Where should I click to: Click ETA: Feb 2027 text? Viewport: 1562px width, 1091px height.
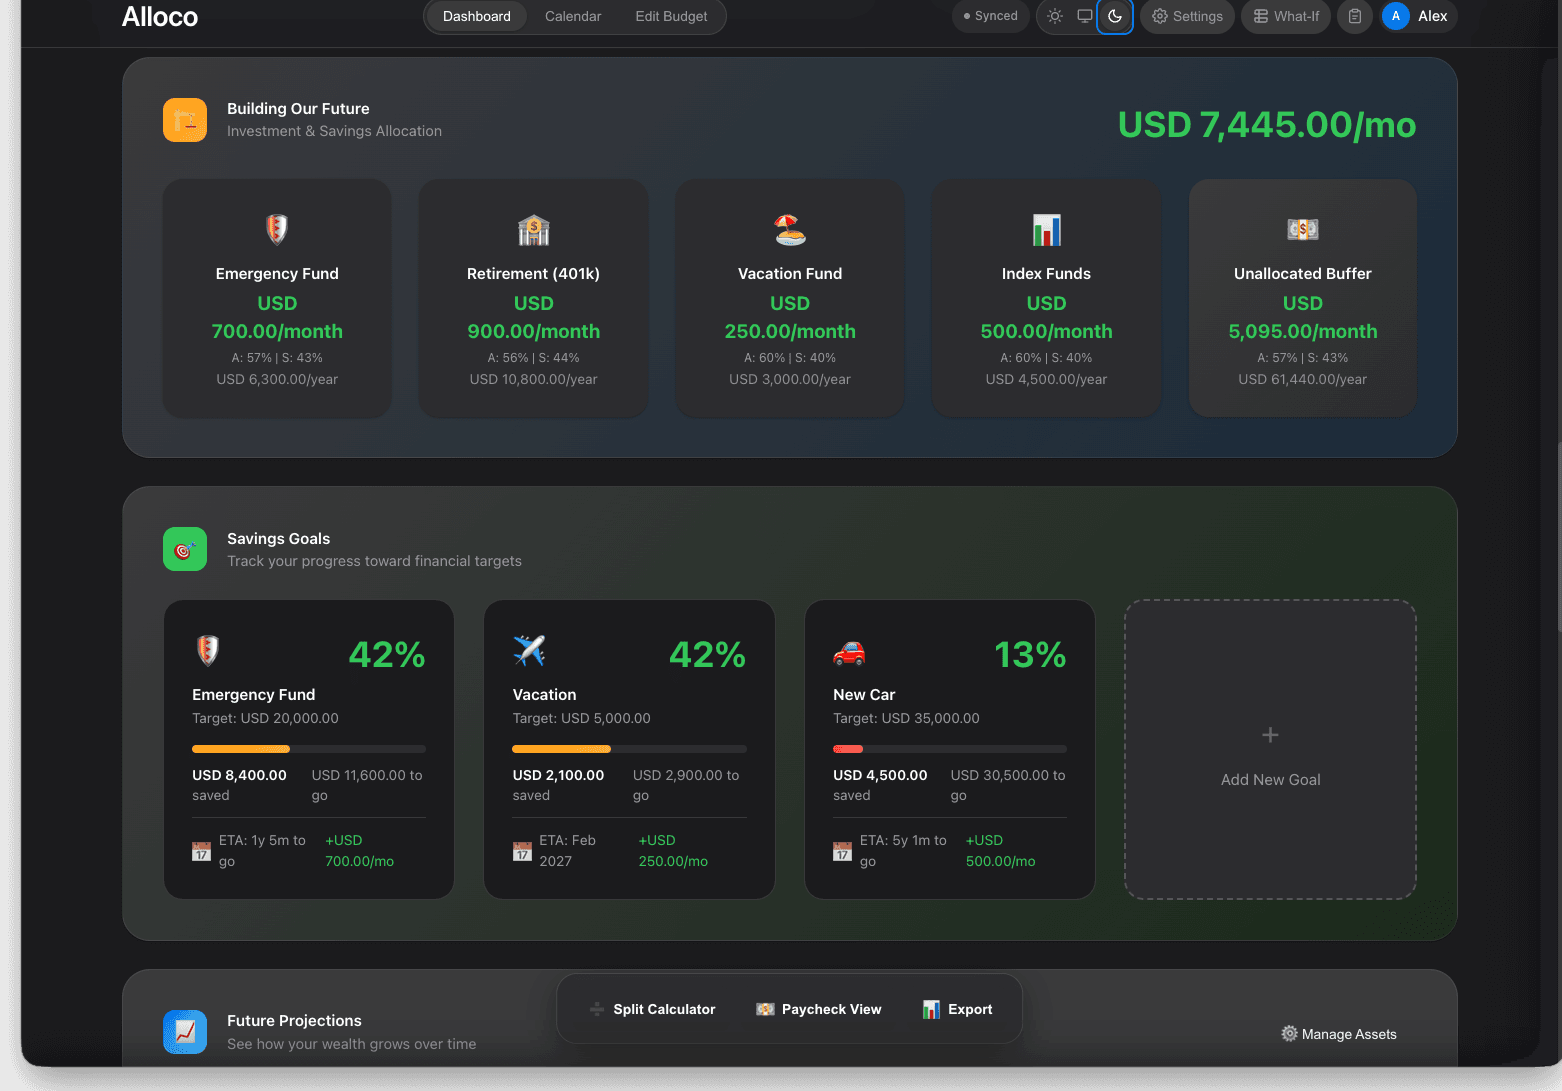tap(568, 851)
